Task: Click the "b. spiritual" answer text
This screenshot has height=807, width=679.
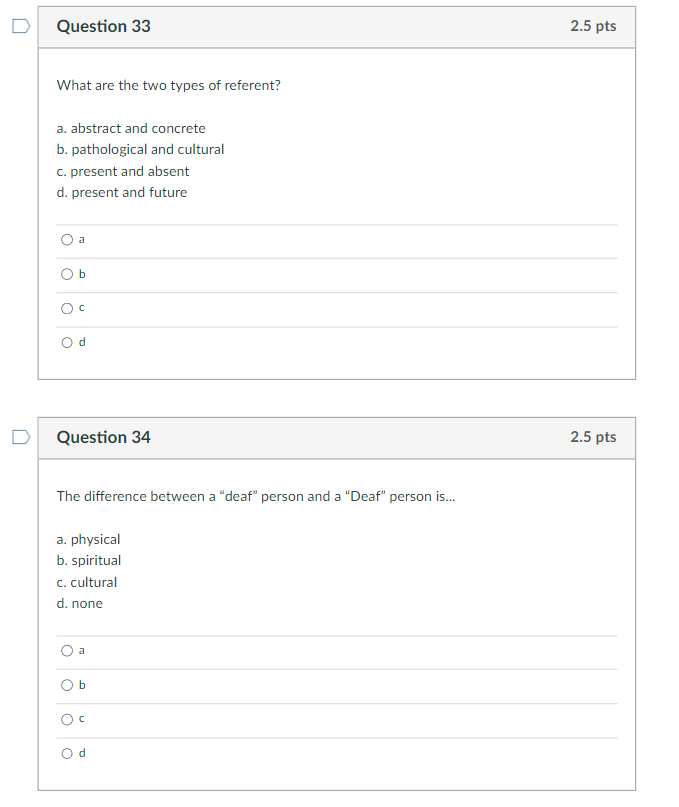Action: coord(89,560)
